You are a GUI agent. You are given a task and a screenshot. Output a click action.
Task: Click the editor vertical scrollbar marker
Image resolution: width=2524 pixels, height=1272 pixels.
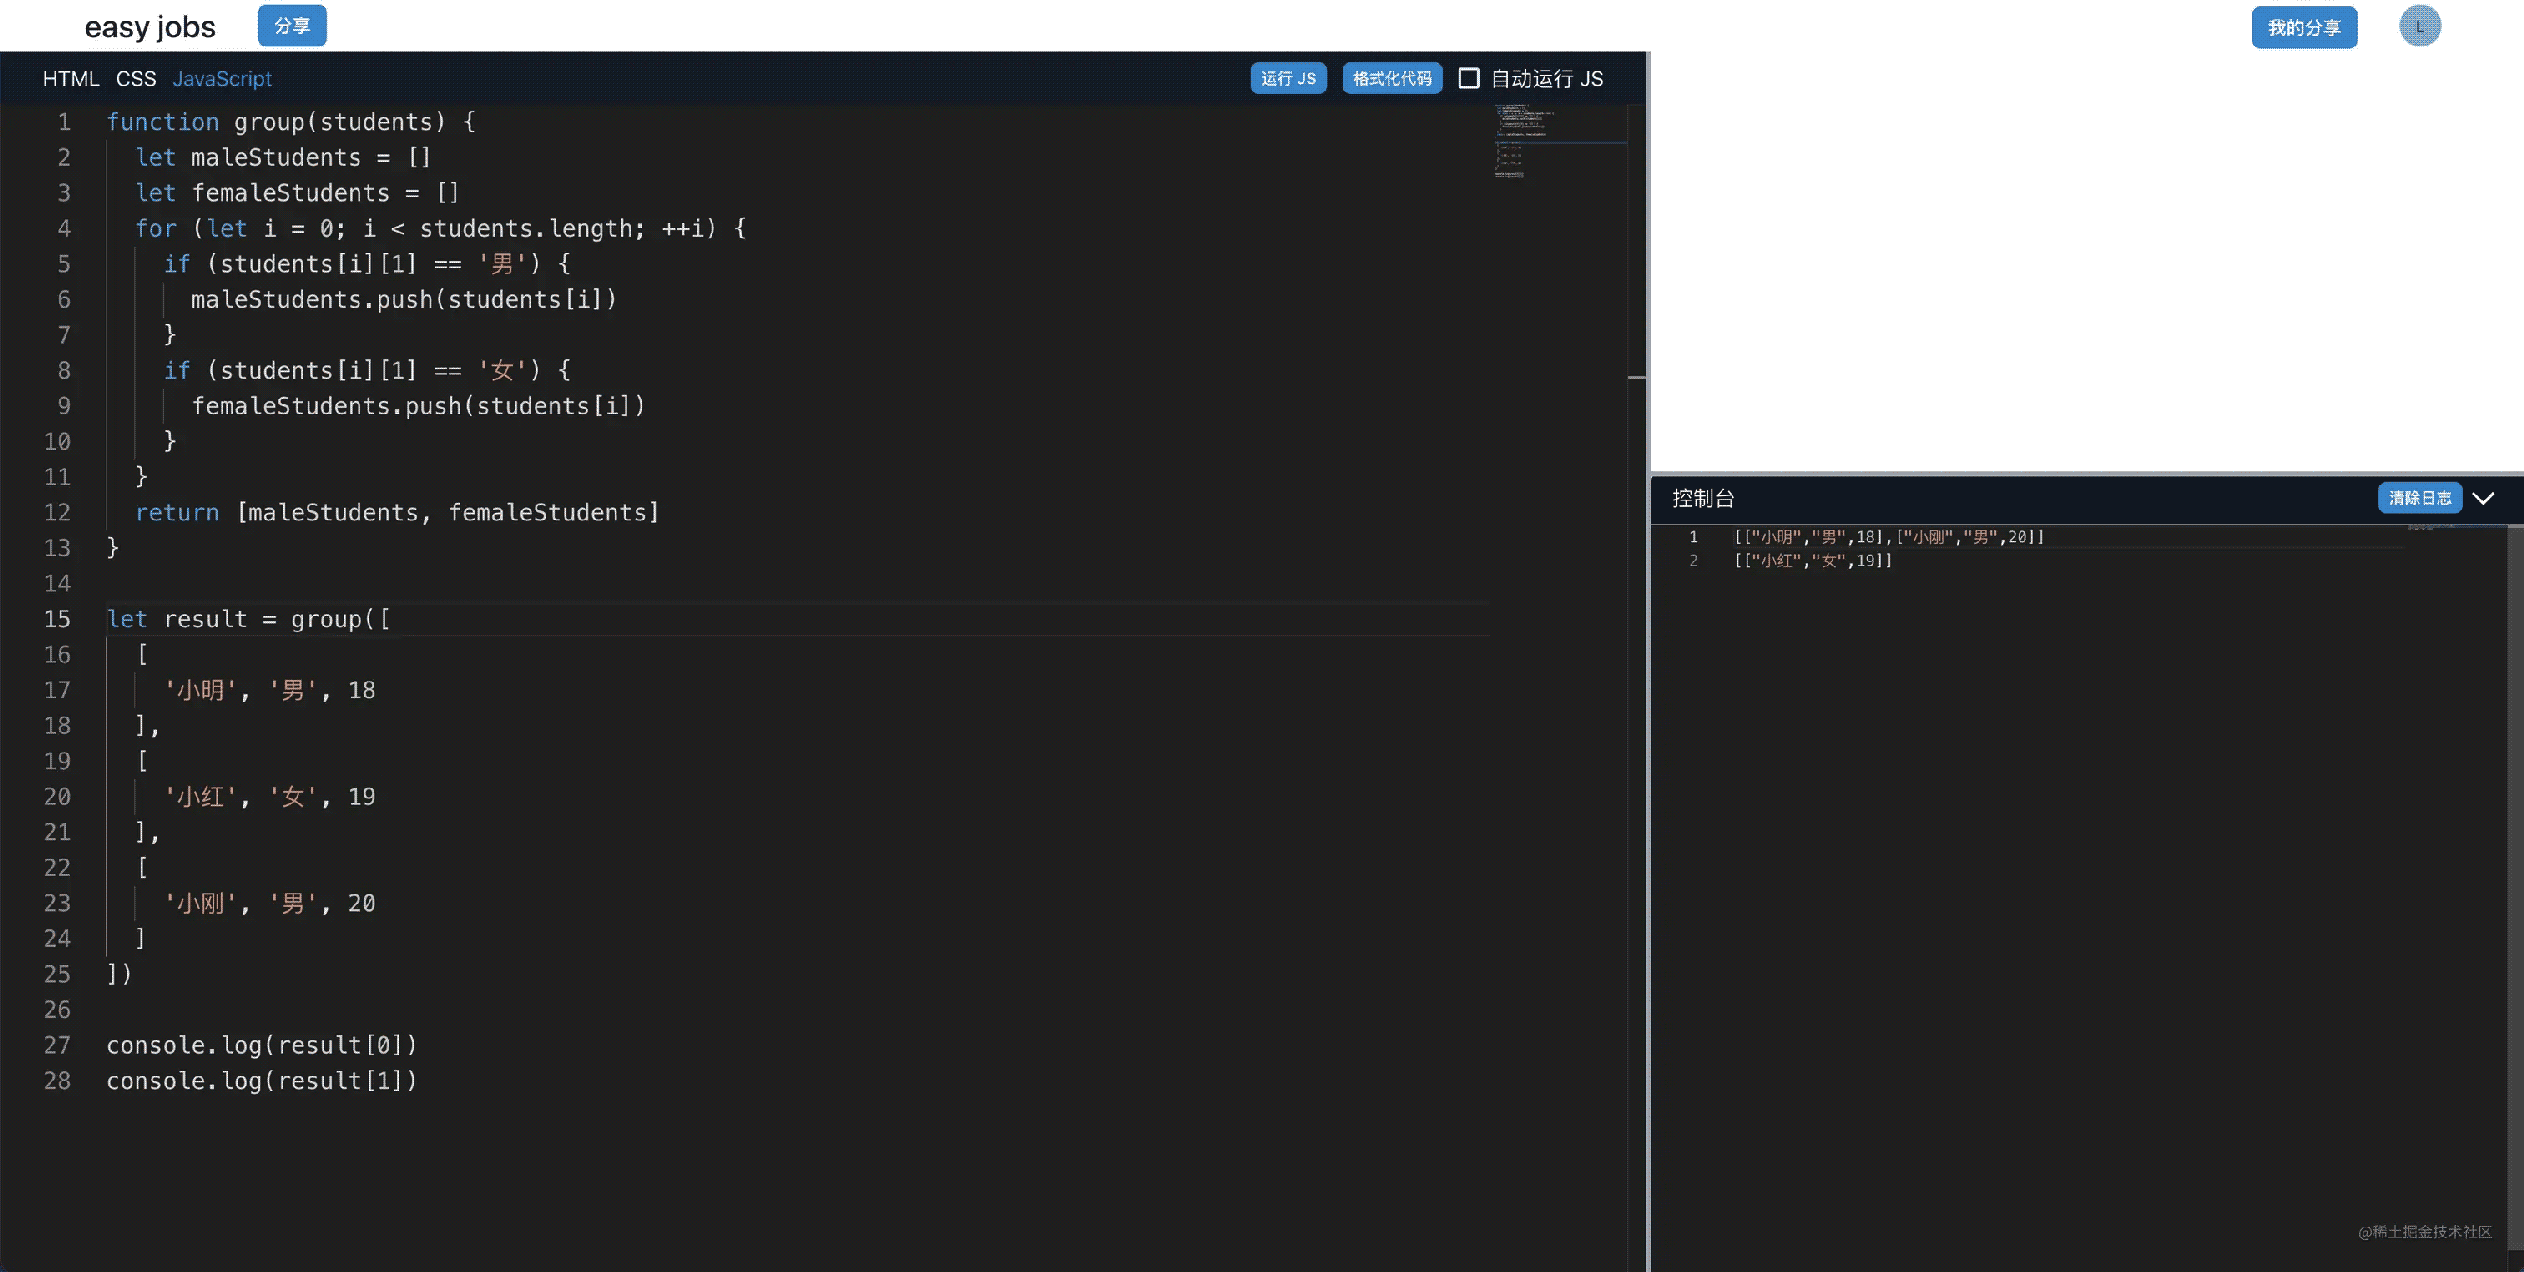click(x=1636, y=377)
